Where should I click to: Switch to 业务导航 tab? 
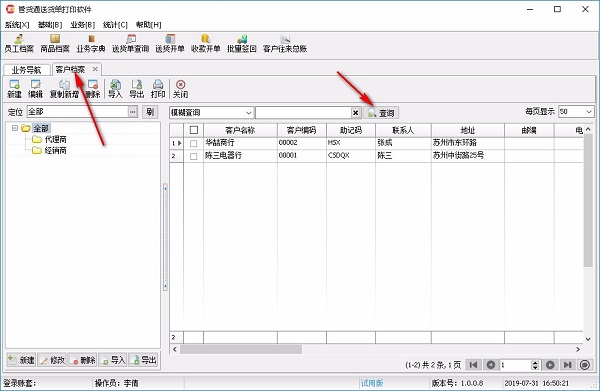26,70
